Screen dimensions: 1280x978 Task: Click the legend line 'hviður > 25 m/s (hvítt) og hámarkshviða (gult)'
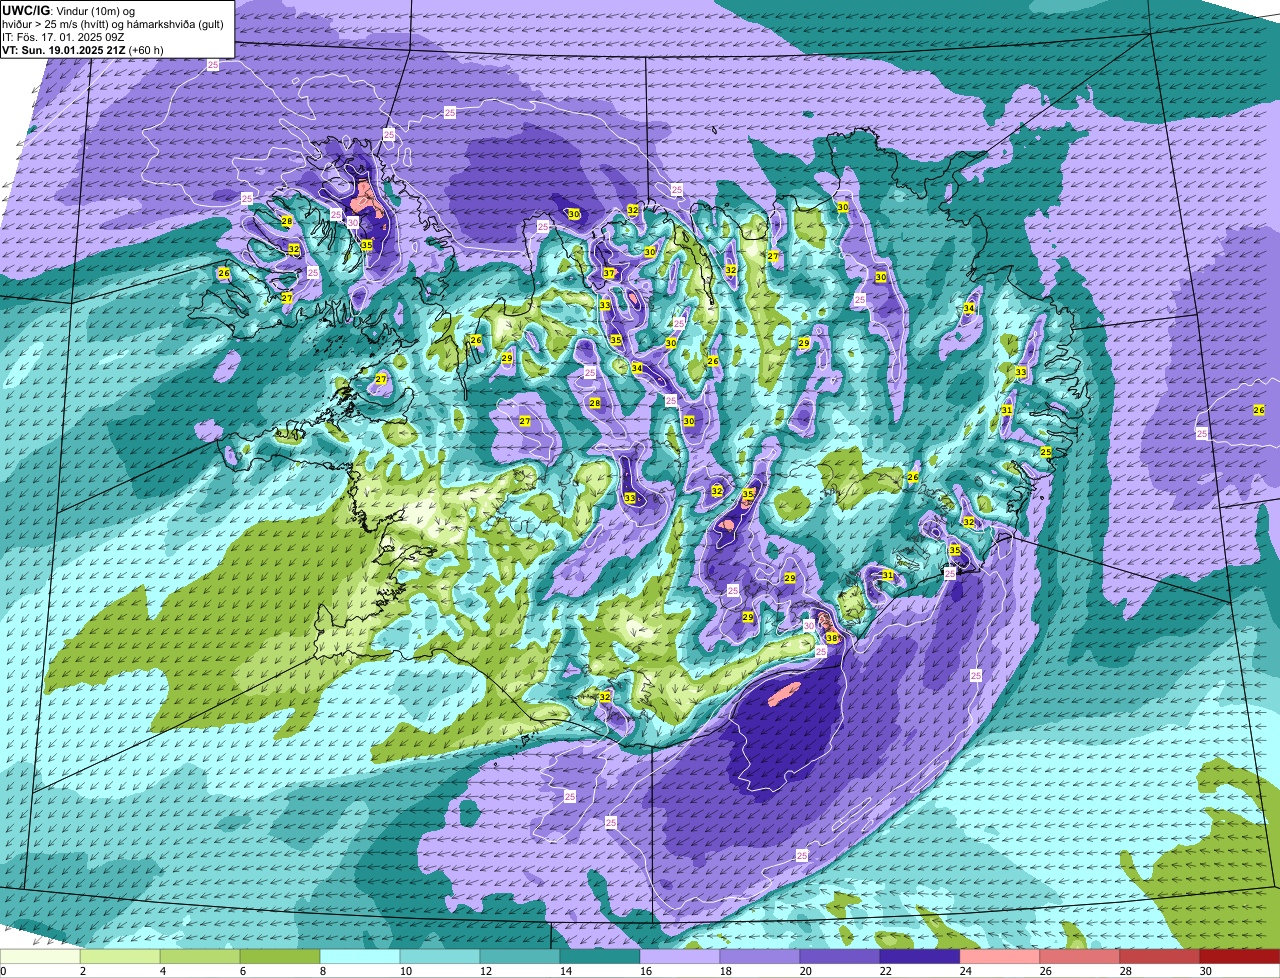pos(113,24)
